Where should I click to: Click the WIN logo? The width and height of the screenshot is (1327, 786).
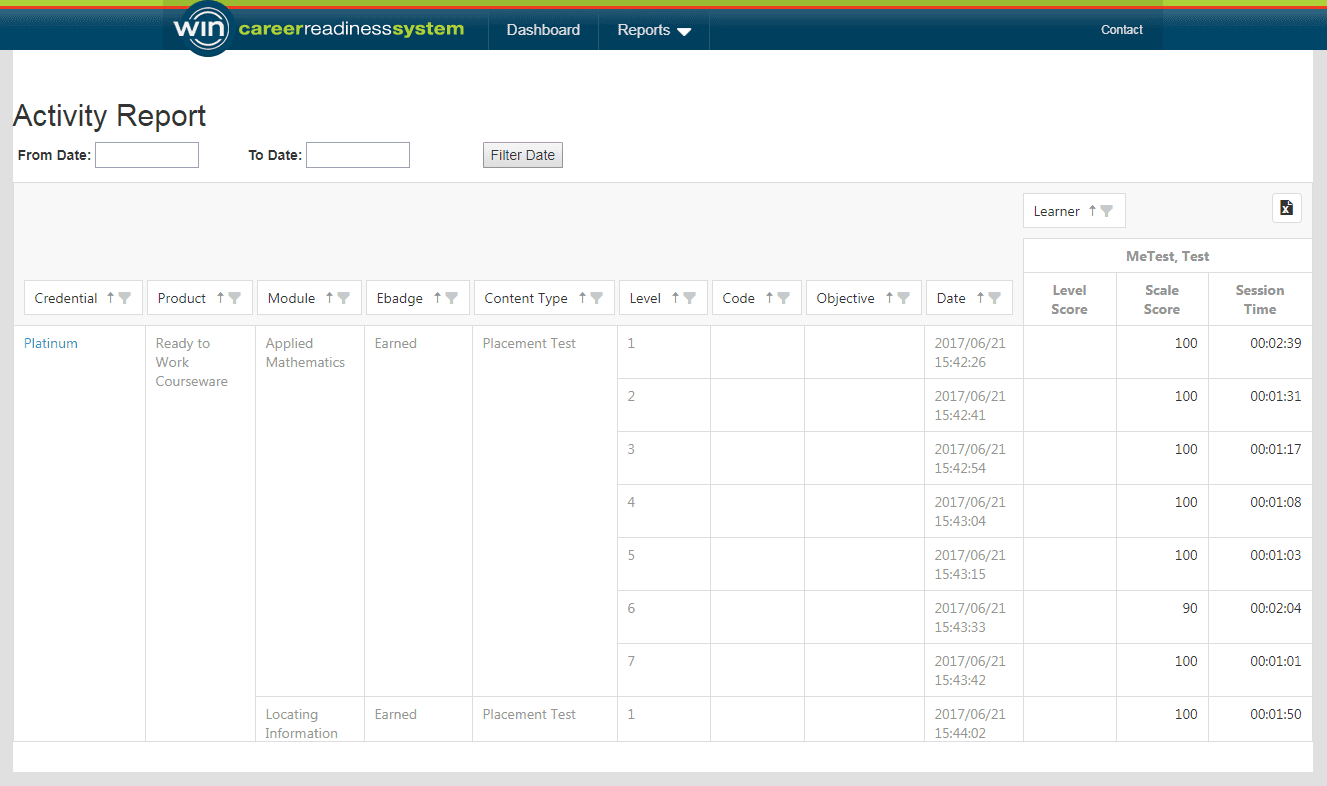[201, 28]
